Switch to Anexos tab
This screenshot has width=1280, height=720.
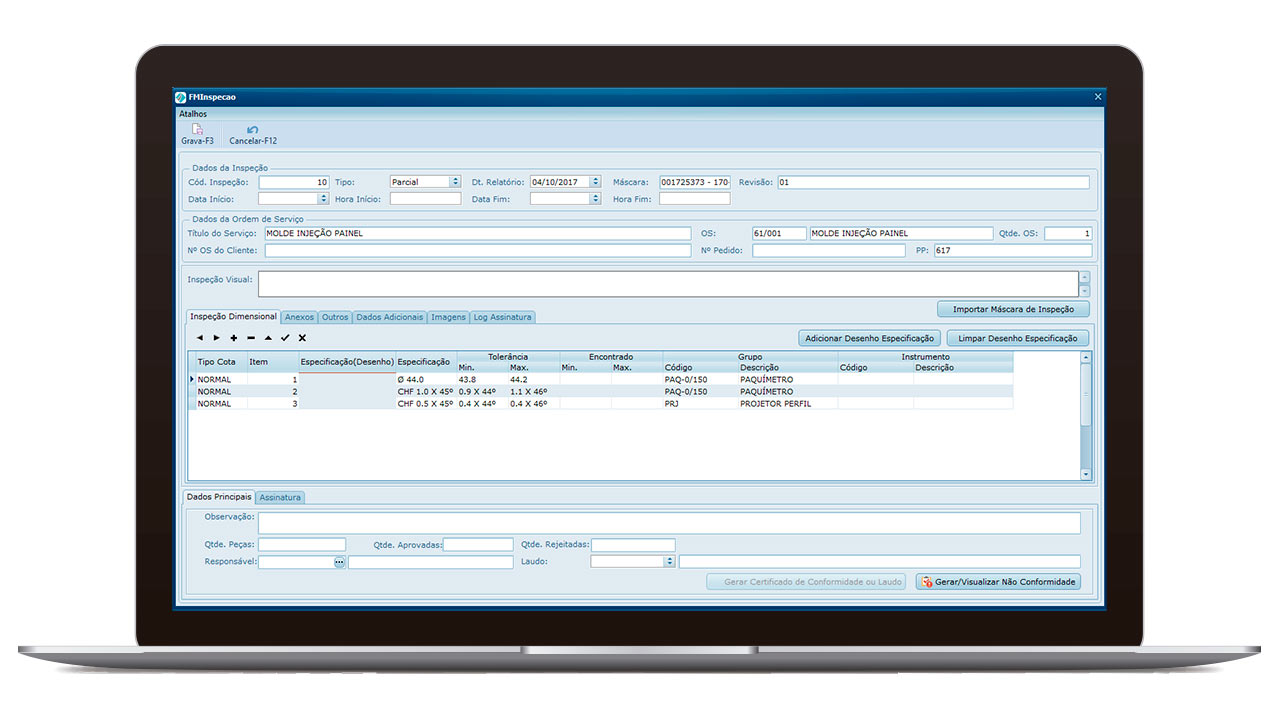(x=299, y=317)
